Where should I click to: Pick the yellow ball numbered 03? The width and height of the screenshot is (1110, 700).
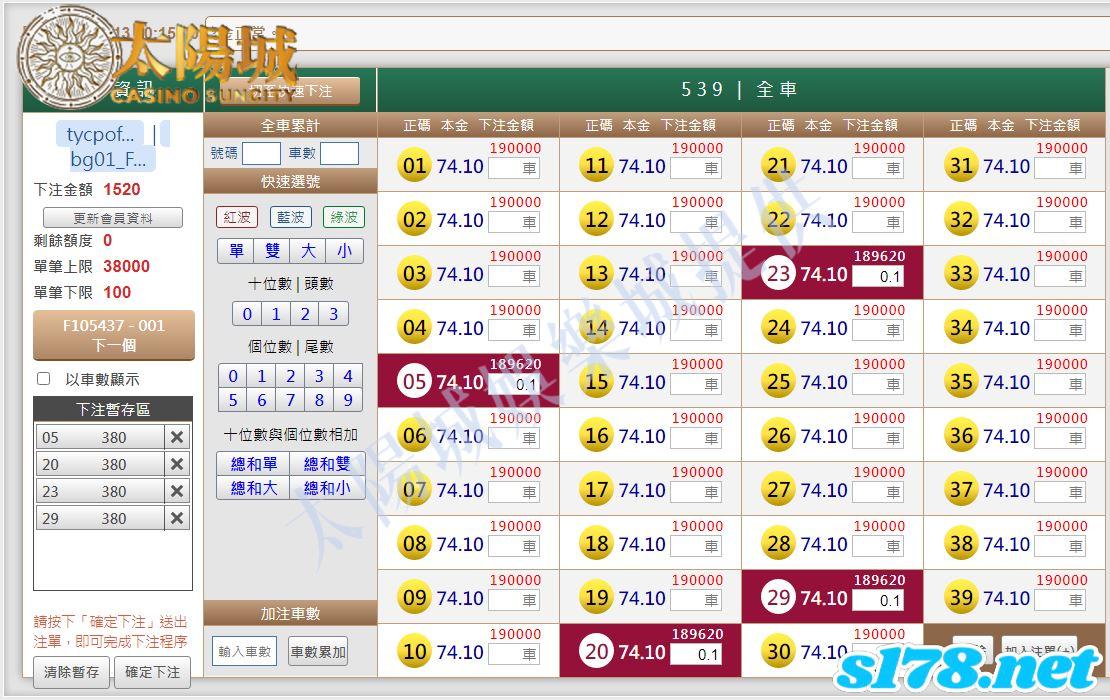414,273
